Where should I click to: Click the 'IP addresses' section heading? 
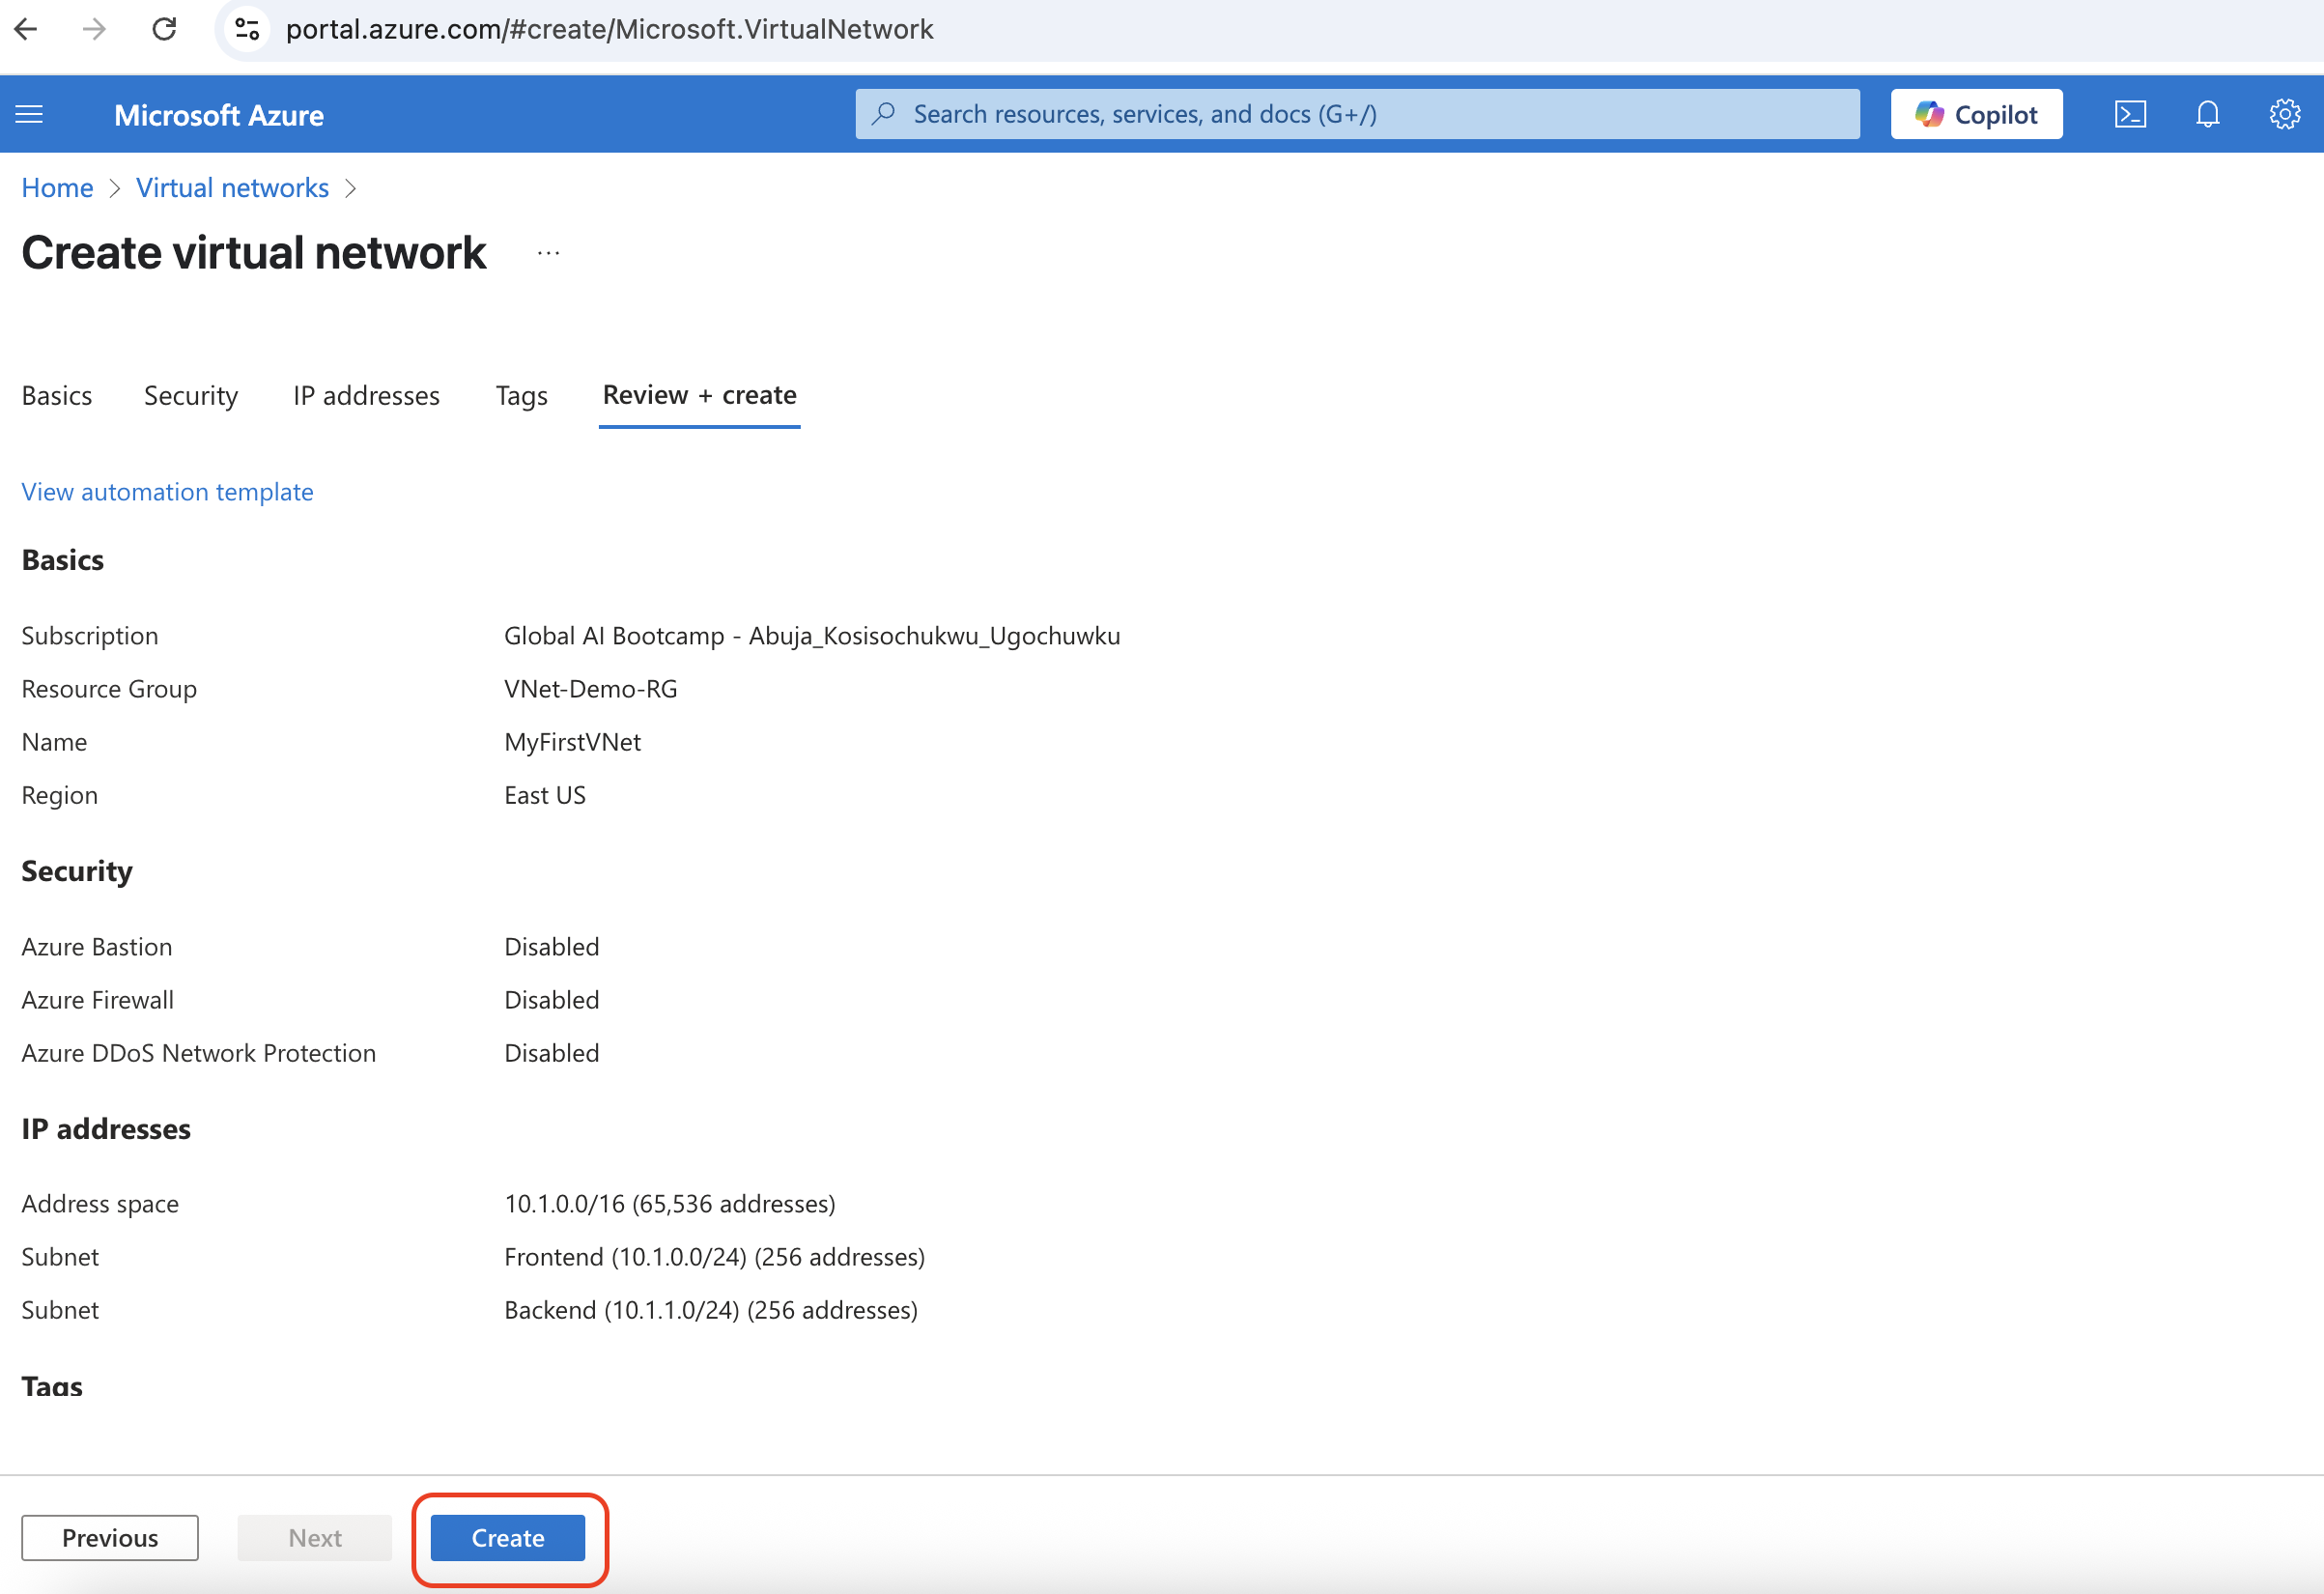click(106, 1128)
